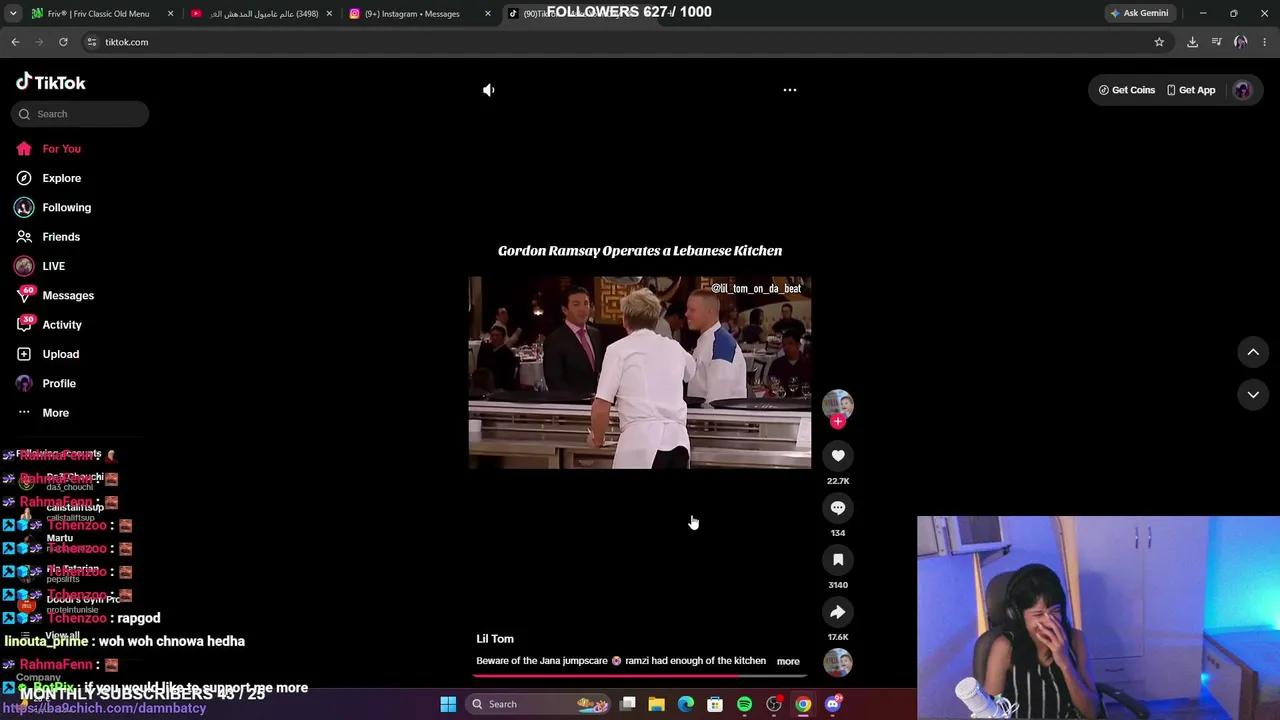Reload the current page
1280x720 pixels.
[63, 42]
